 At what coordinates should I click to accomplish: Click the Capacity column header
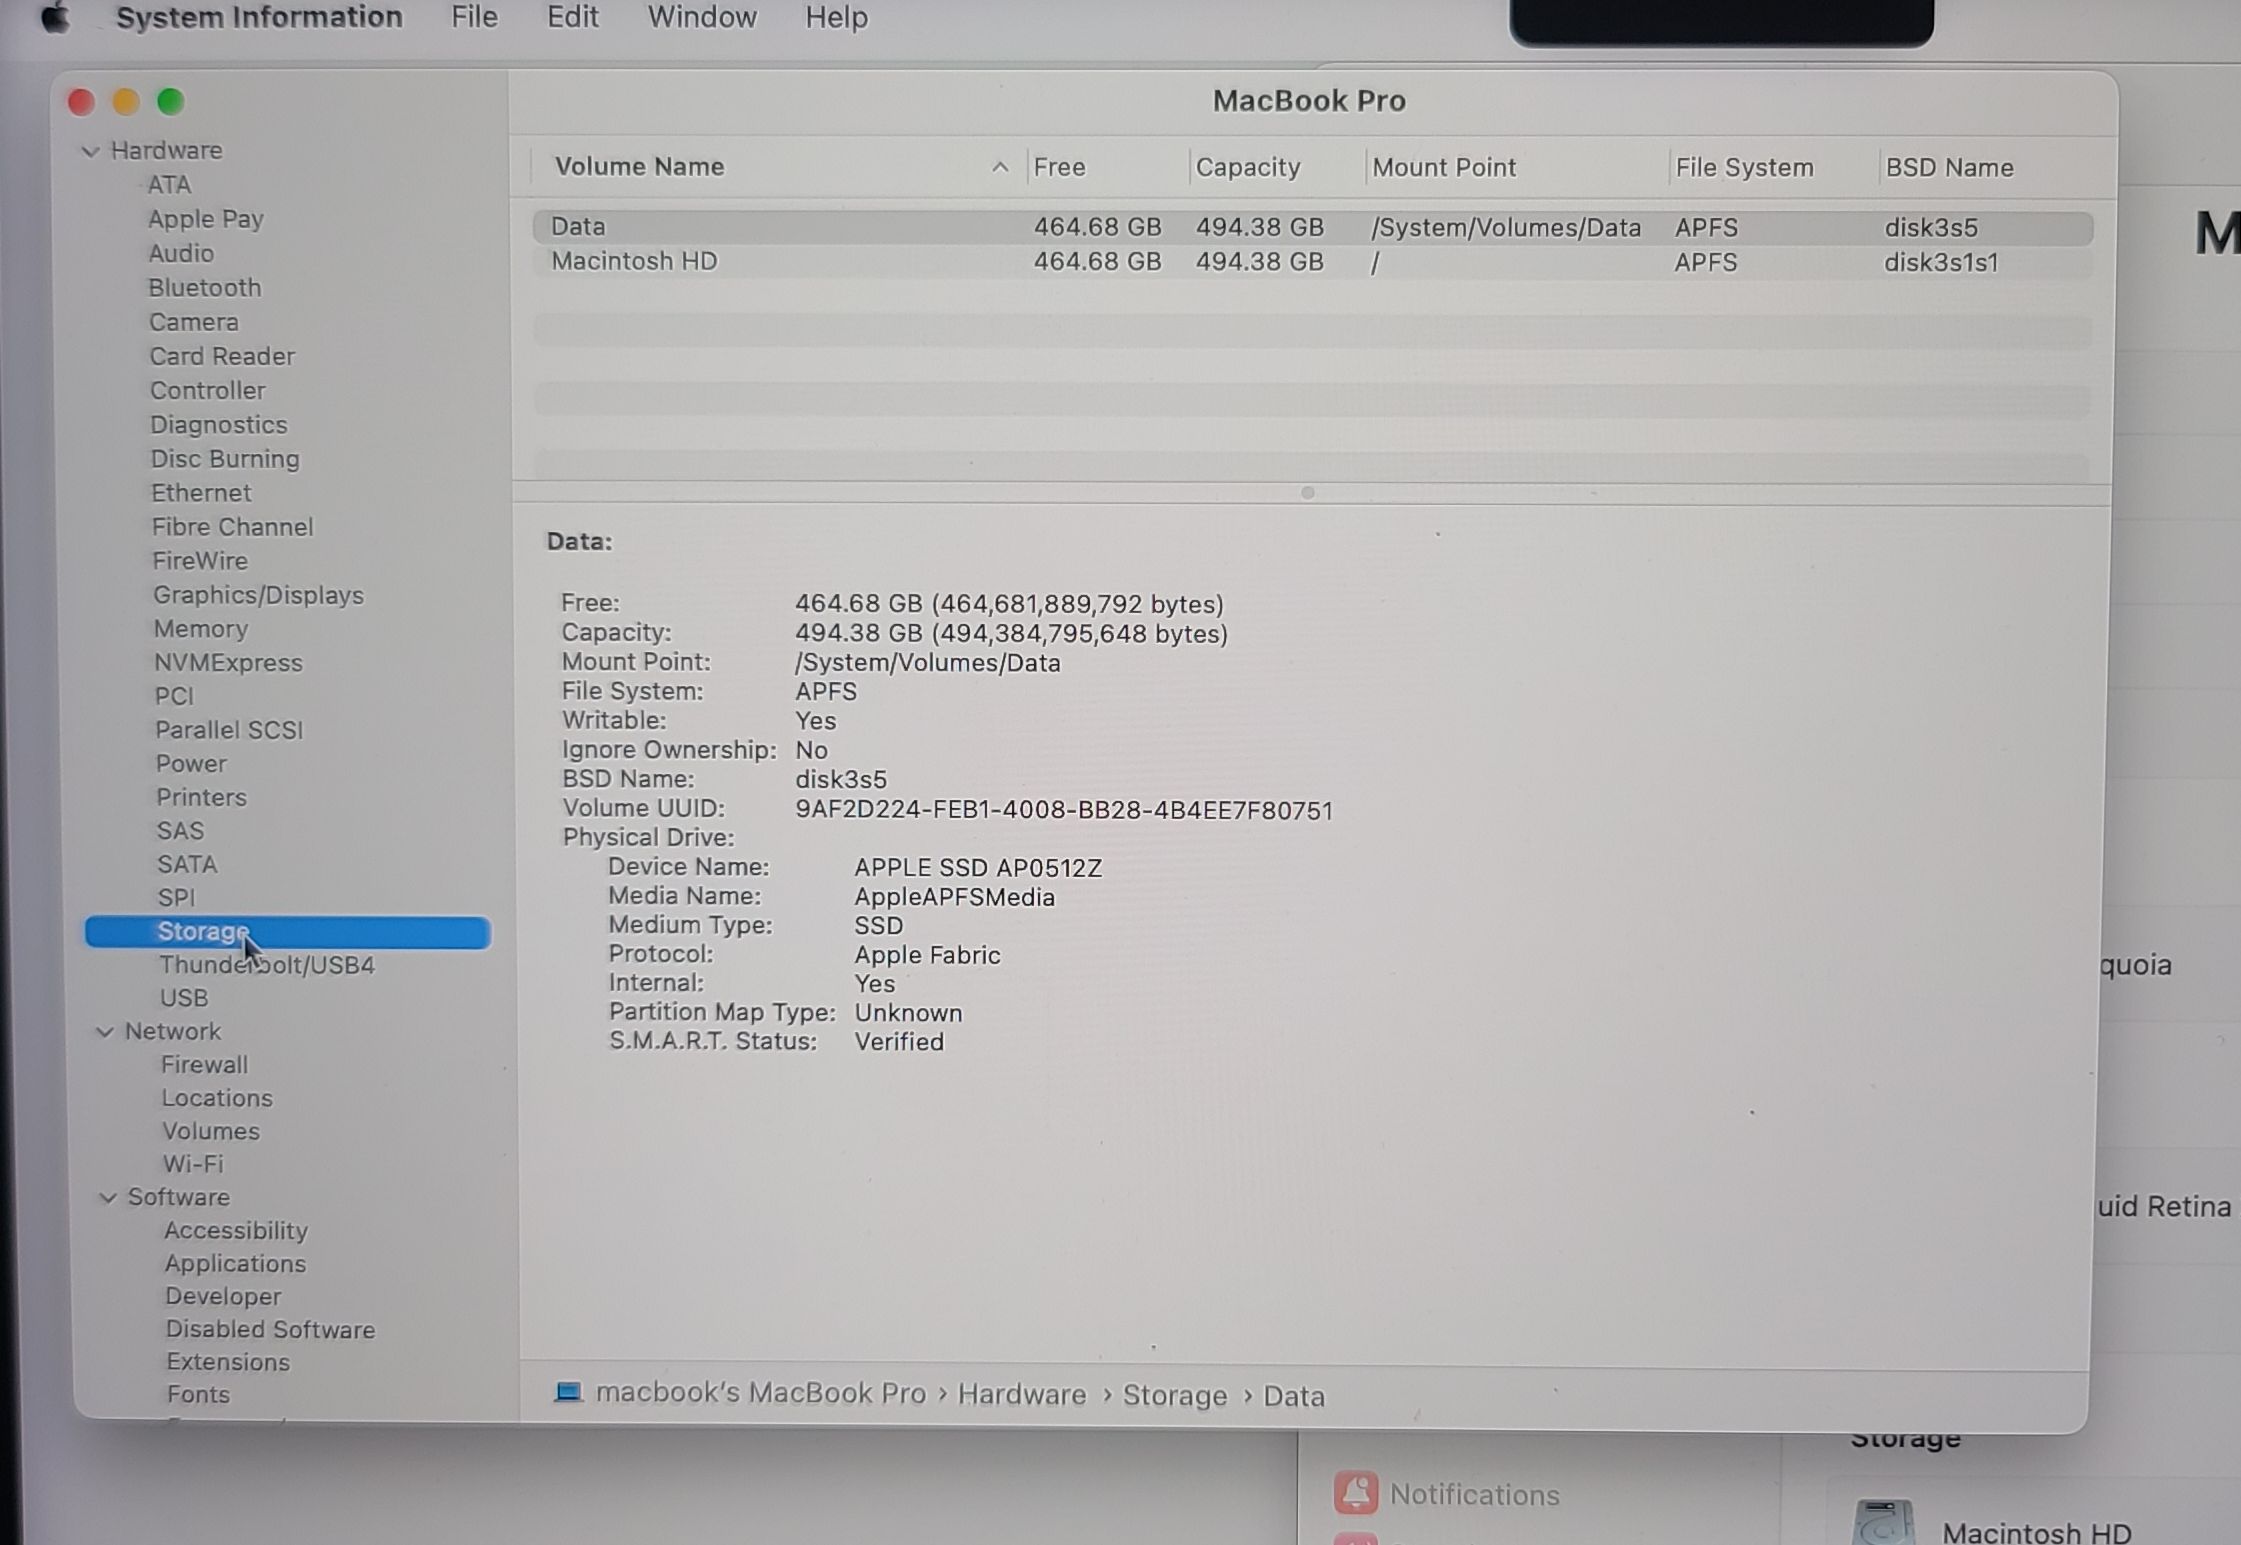pyautogui.click(x=1247, y=167)
